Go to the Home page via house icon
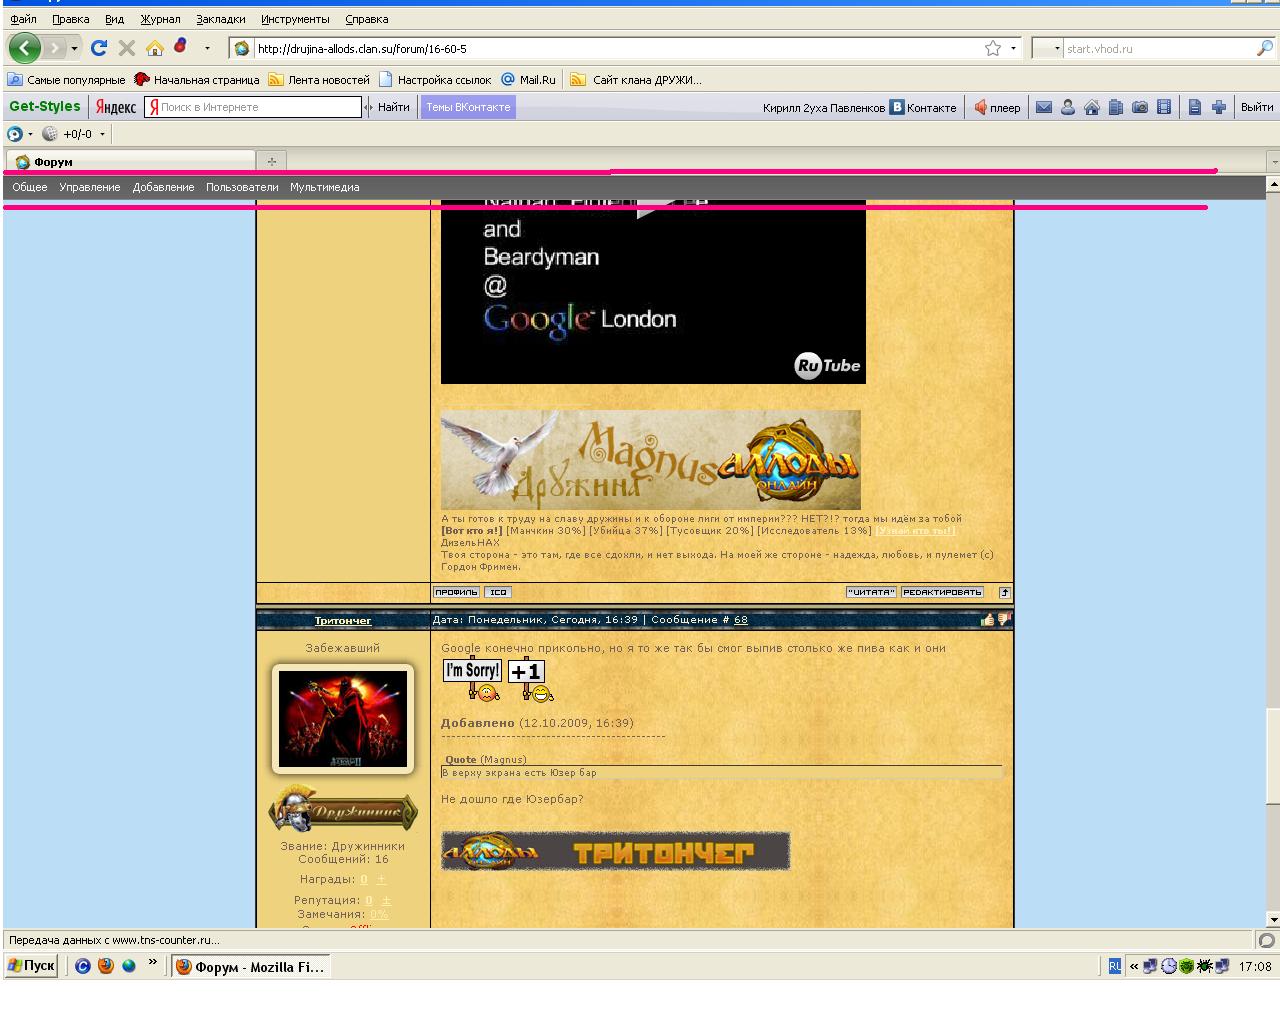This screenshot has height=1024, width=1280. [155, 48]
